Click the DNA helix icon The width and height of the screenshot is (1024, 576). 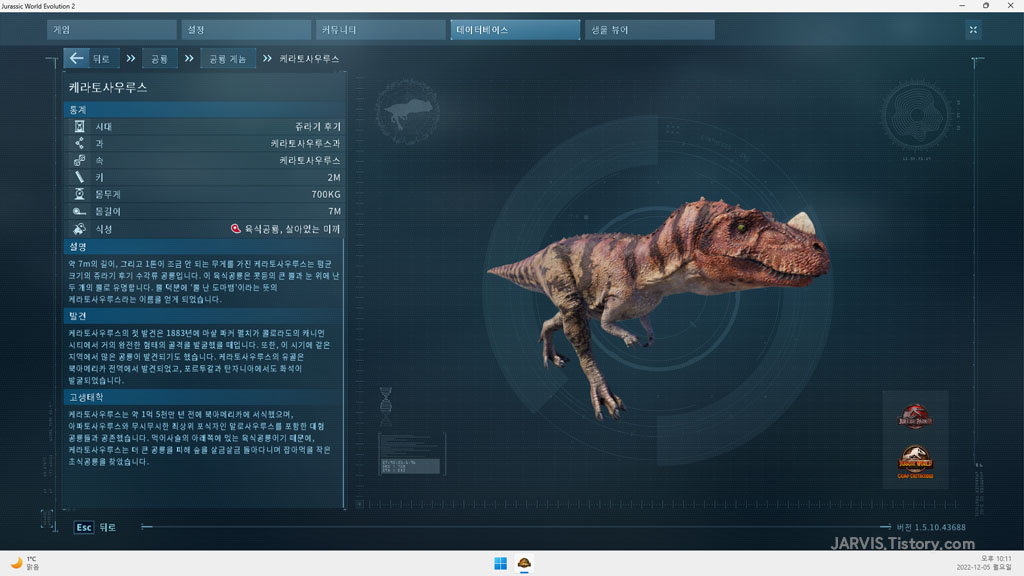(386, 407)
